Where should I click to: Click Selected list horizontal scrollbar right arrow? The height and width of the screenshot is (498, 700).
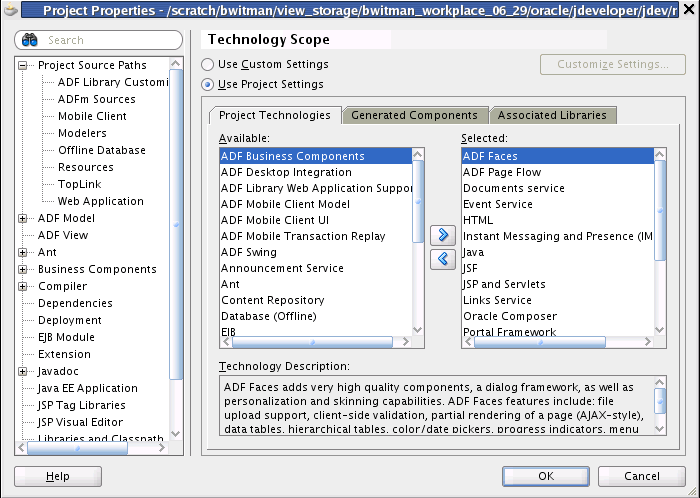[648, 342]
